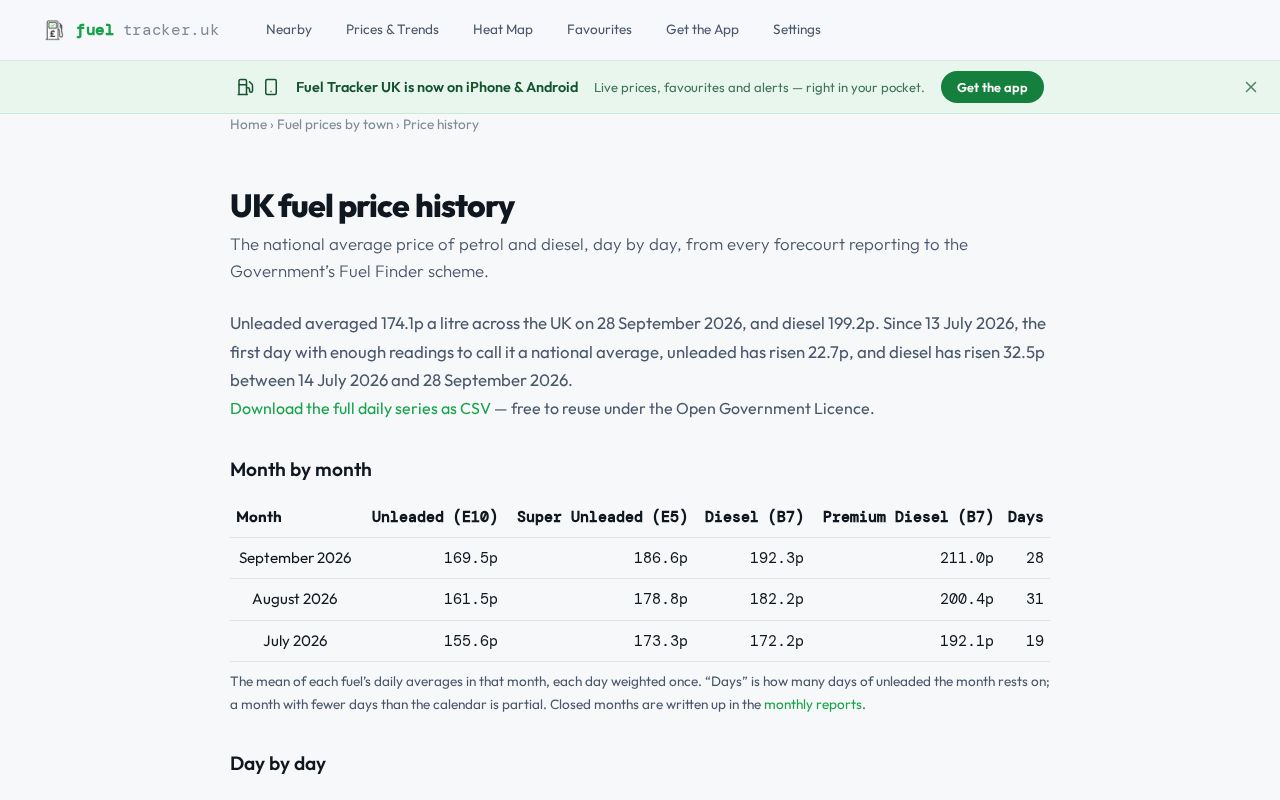
Task: Click the green Get the app button
Action: click(992, 87)
